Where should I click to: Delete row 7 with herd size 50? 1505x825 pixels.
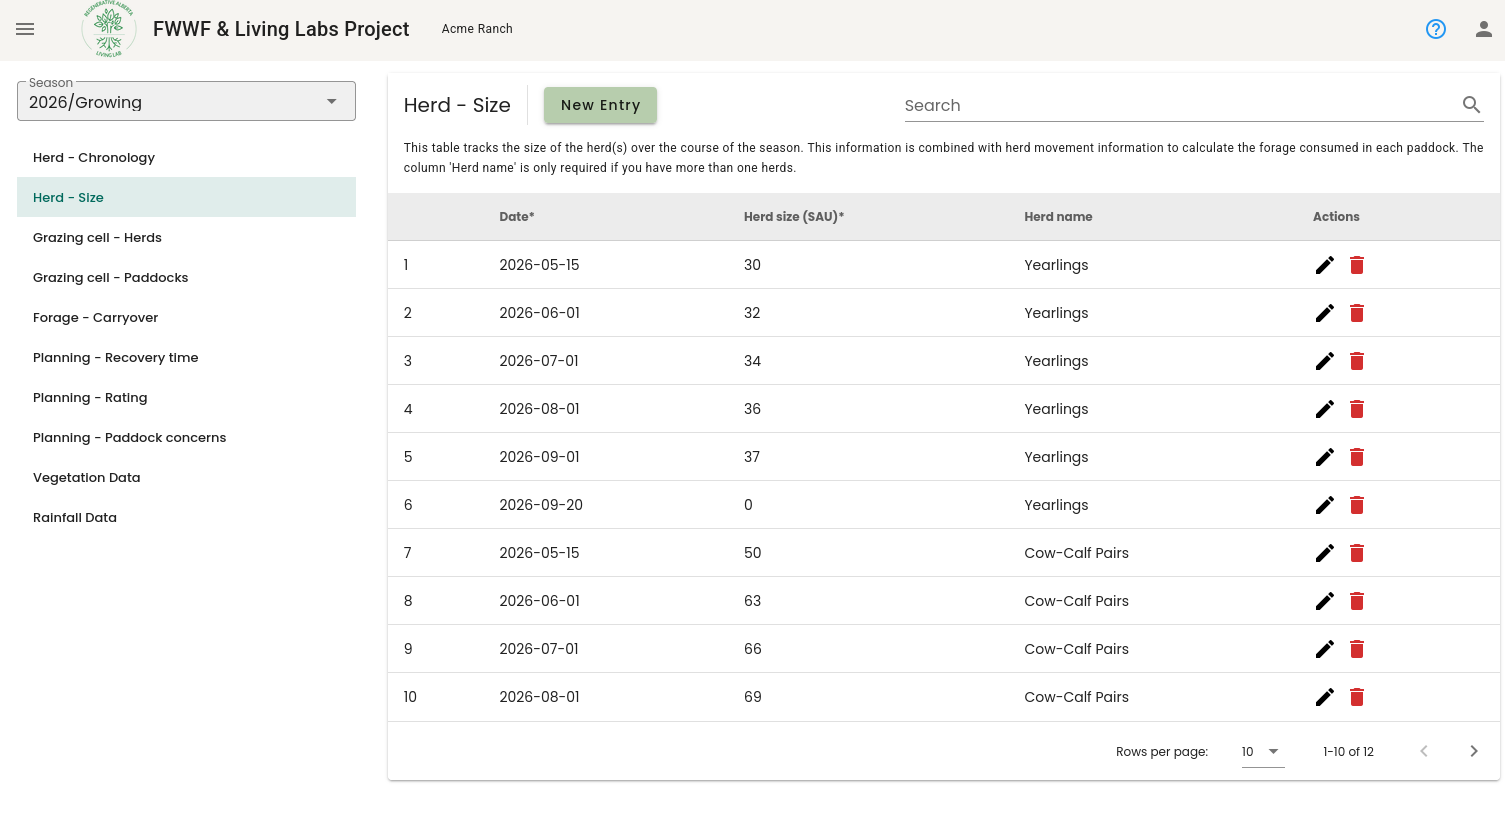tap(1357, 553)
